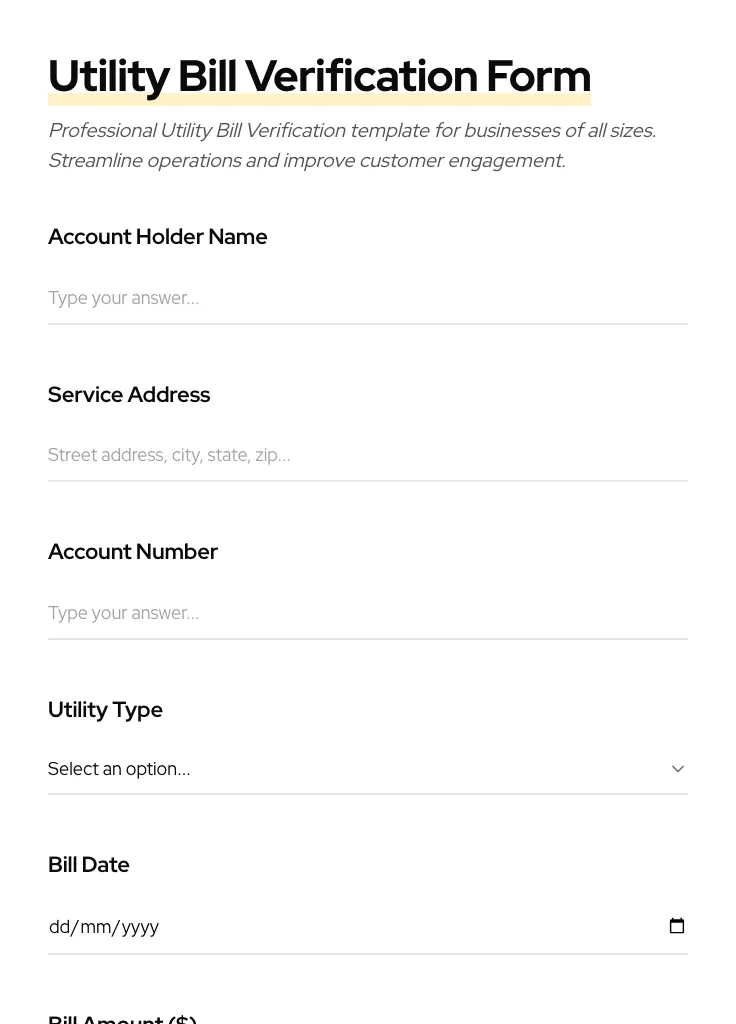Click the Bill Date section label

[88, 864]
